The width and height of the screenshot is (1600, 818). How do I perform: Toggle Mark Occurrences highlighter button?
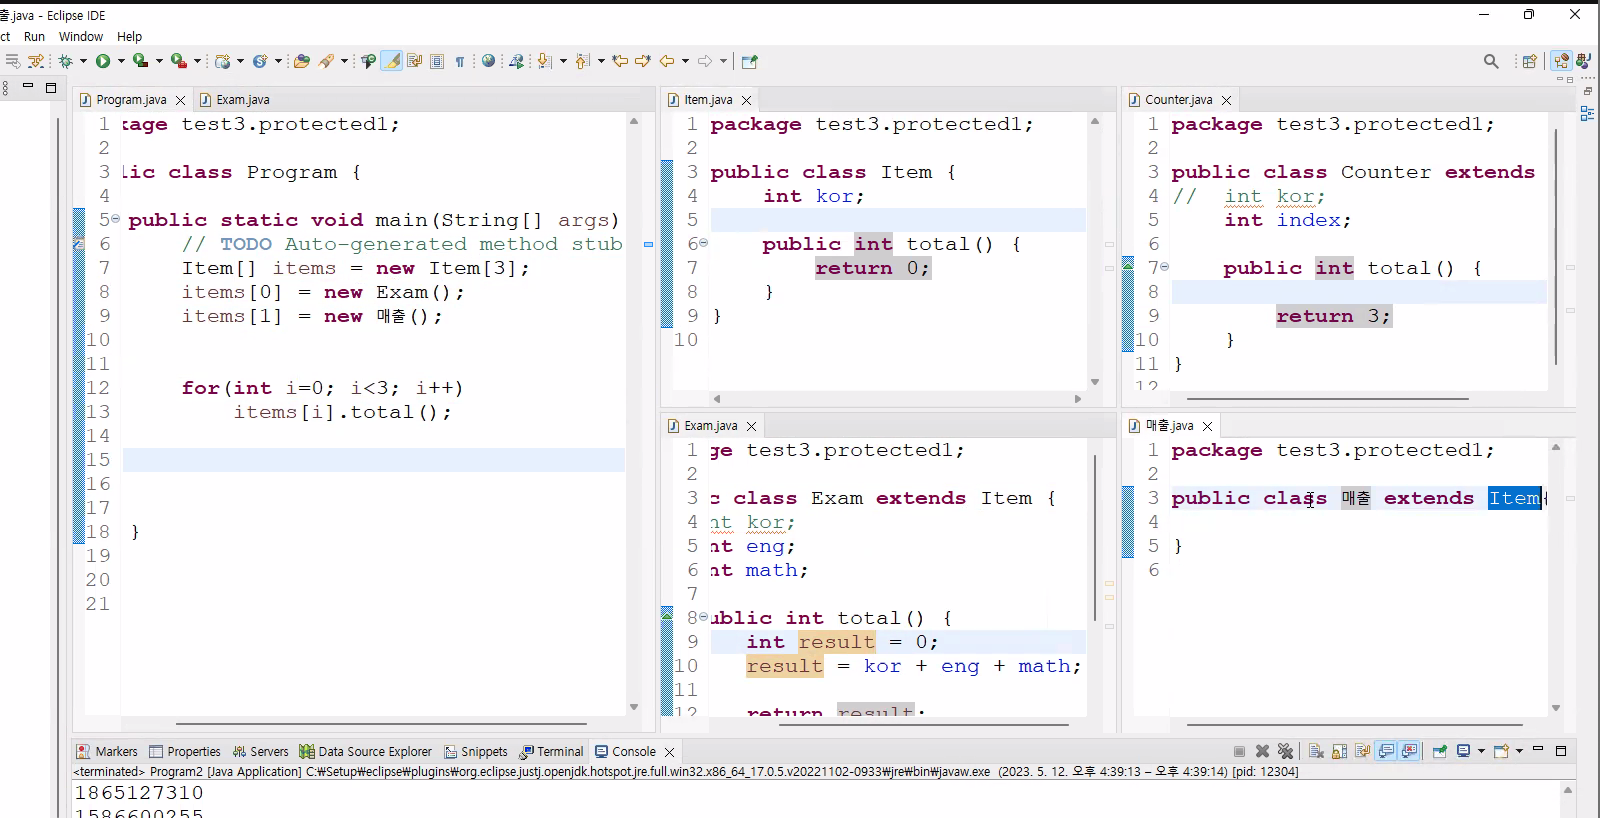click(392, 61)
